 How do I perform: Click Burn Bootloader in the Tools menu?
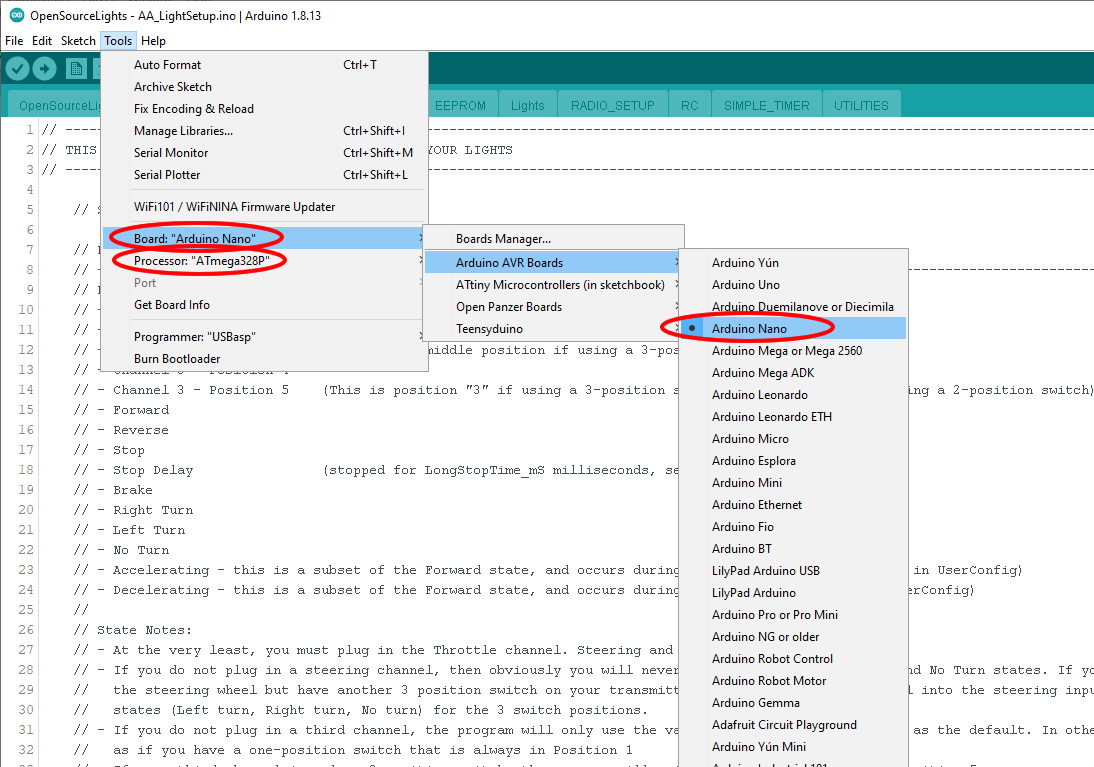177,359
